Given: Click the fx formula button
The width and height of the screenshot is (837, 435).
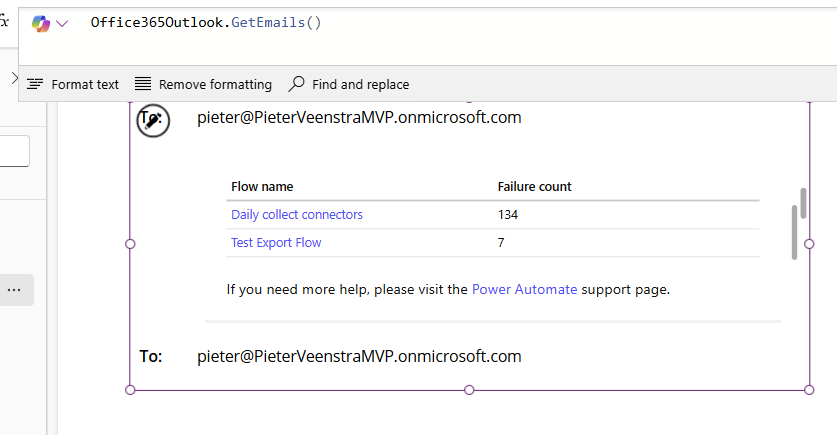Looking at the screenshot, I should (x=4, y=22).
